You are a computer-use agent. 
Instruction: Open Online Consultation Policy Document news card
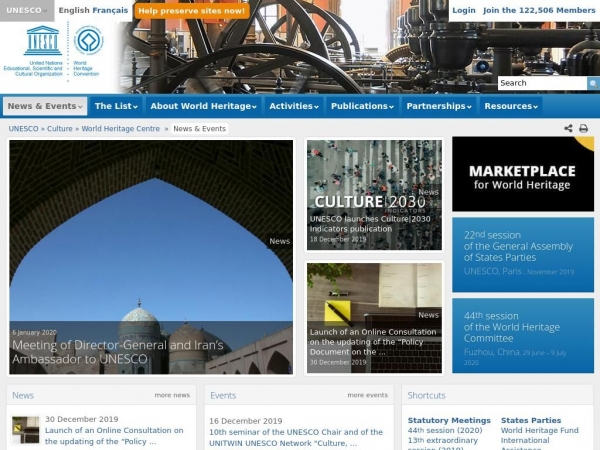[374, 318]
